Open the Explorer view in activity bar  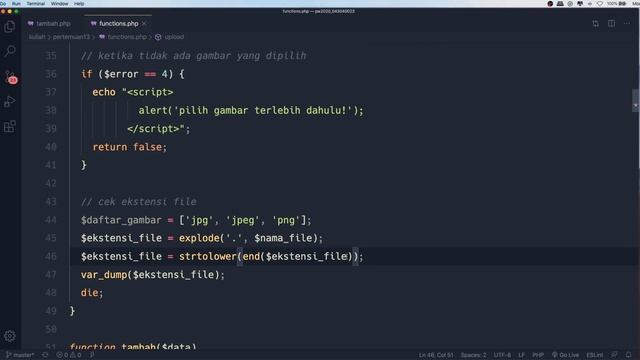pyautogui.click(x=10, y=27)
